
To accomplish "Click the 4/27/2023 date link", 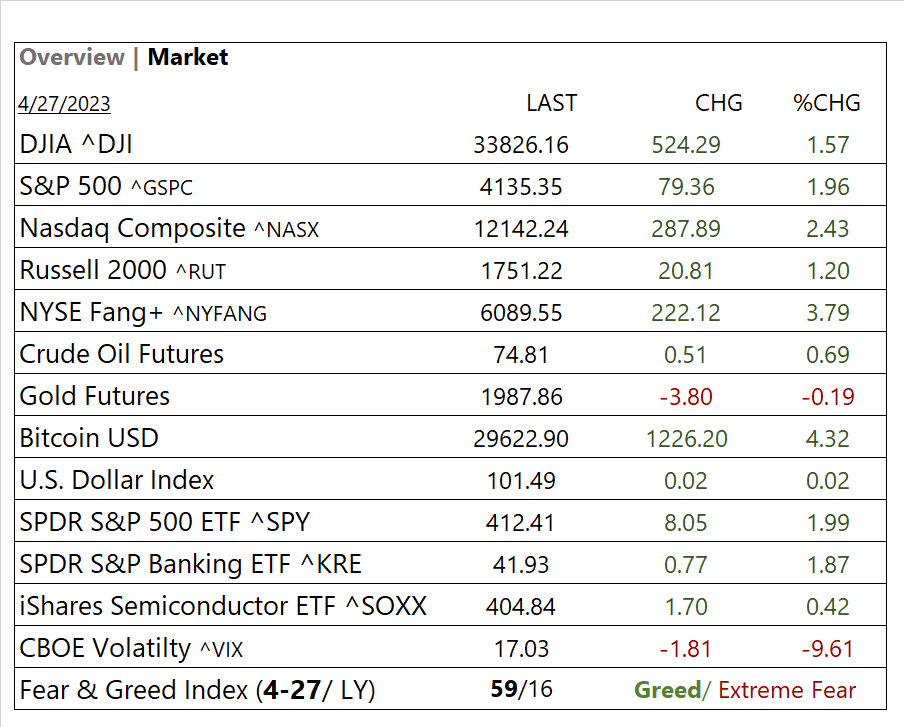I will (x=64, y=104).
